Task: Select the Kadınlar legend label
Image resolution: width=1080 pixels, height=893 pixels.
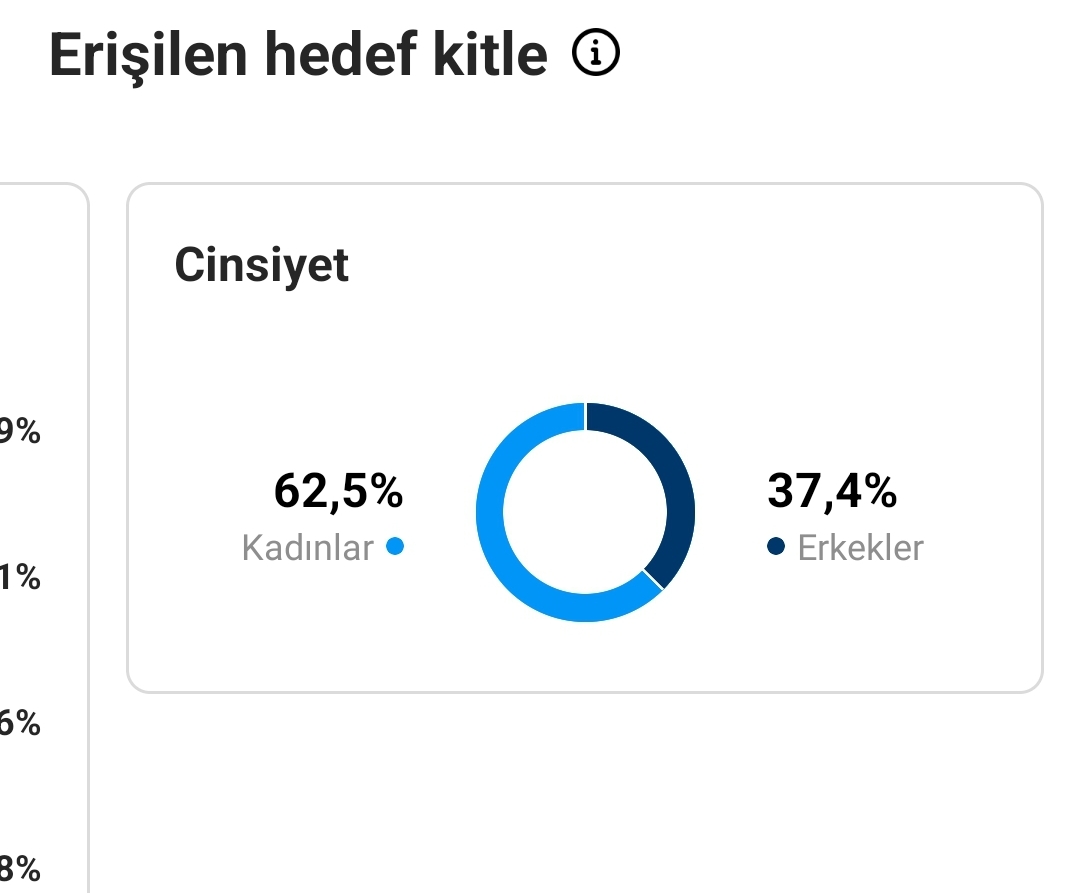Action: pyautogui.click(x=307, y=548)
